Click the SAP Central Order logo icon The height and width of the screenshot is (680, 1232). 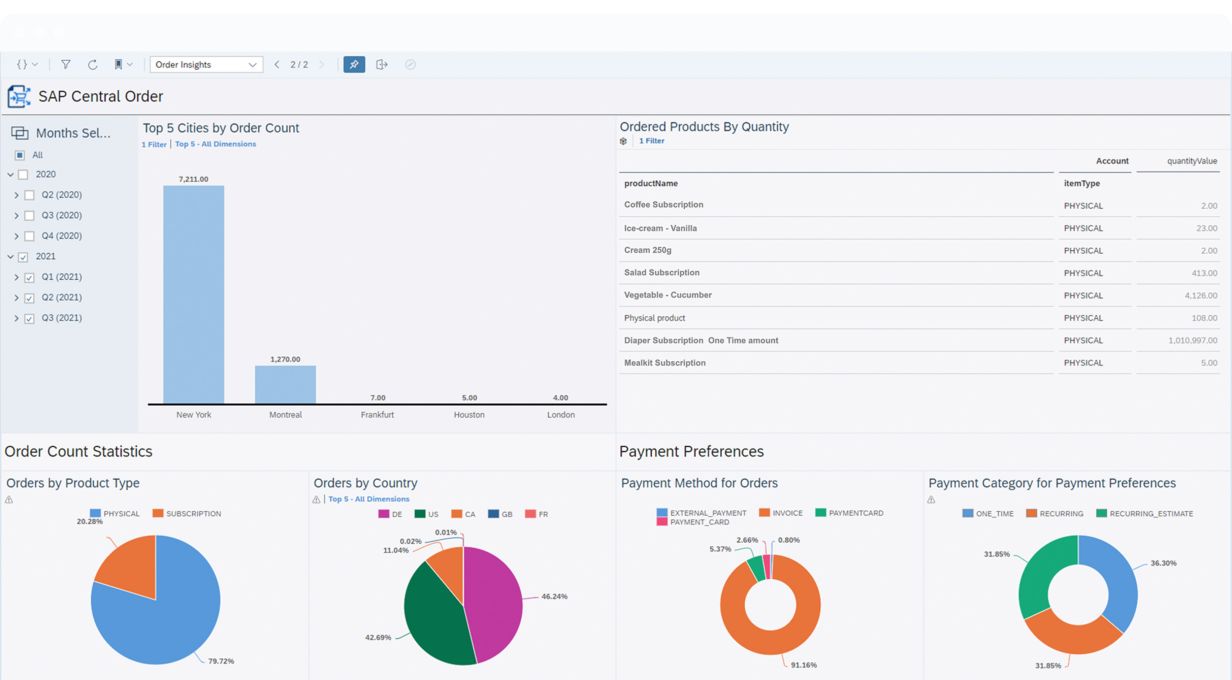point(19,97)
